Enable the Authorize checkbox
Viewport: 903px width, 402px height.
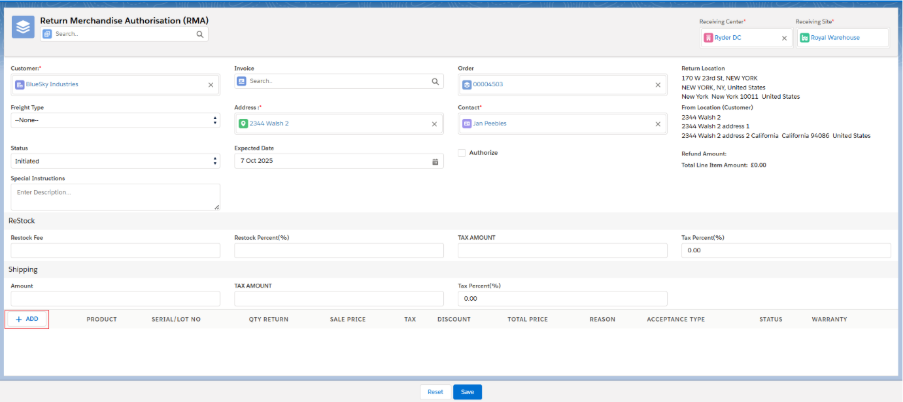tap(462, 153)
